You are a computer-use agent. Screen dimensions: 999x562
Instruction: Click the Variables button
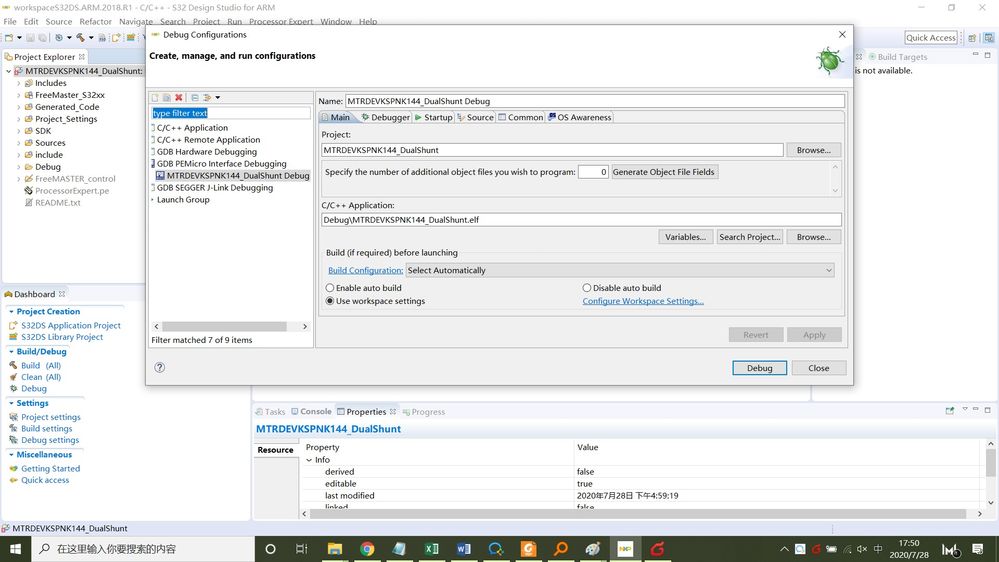(685, 236)
